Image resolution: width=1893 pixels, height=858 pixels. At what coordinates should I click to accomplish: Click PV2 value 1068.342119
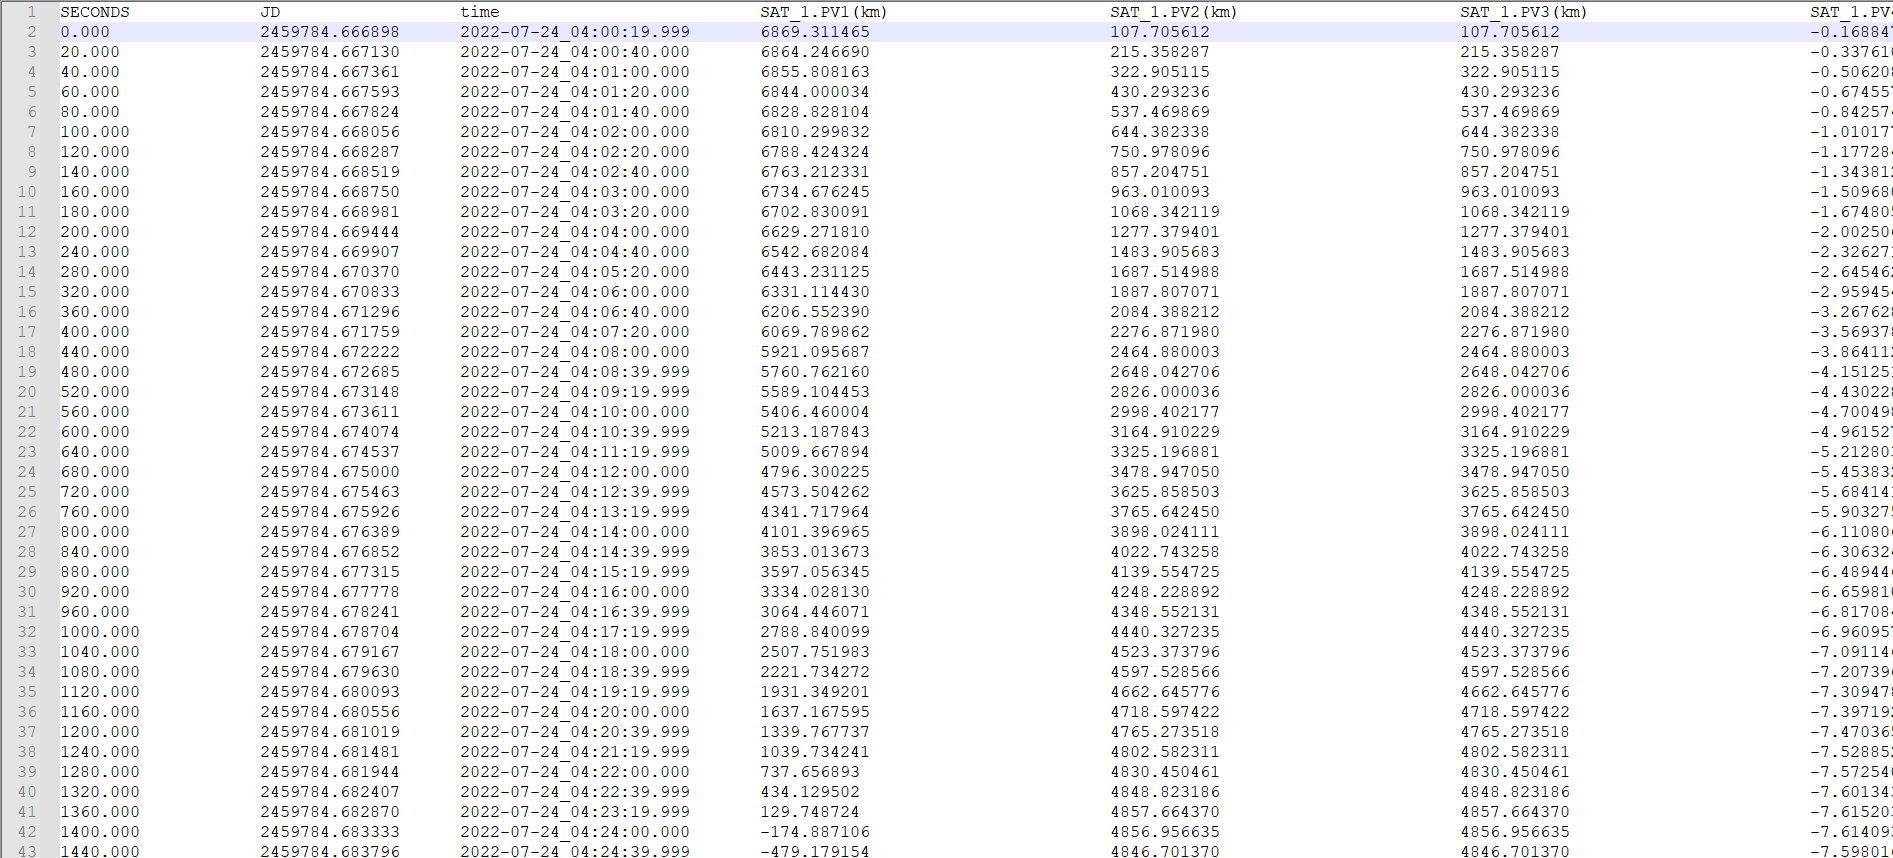[1165, 212]
